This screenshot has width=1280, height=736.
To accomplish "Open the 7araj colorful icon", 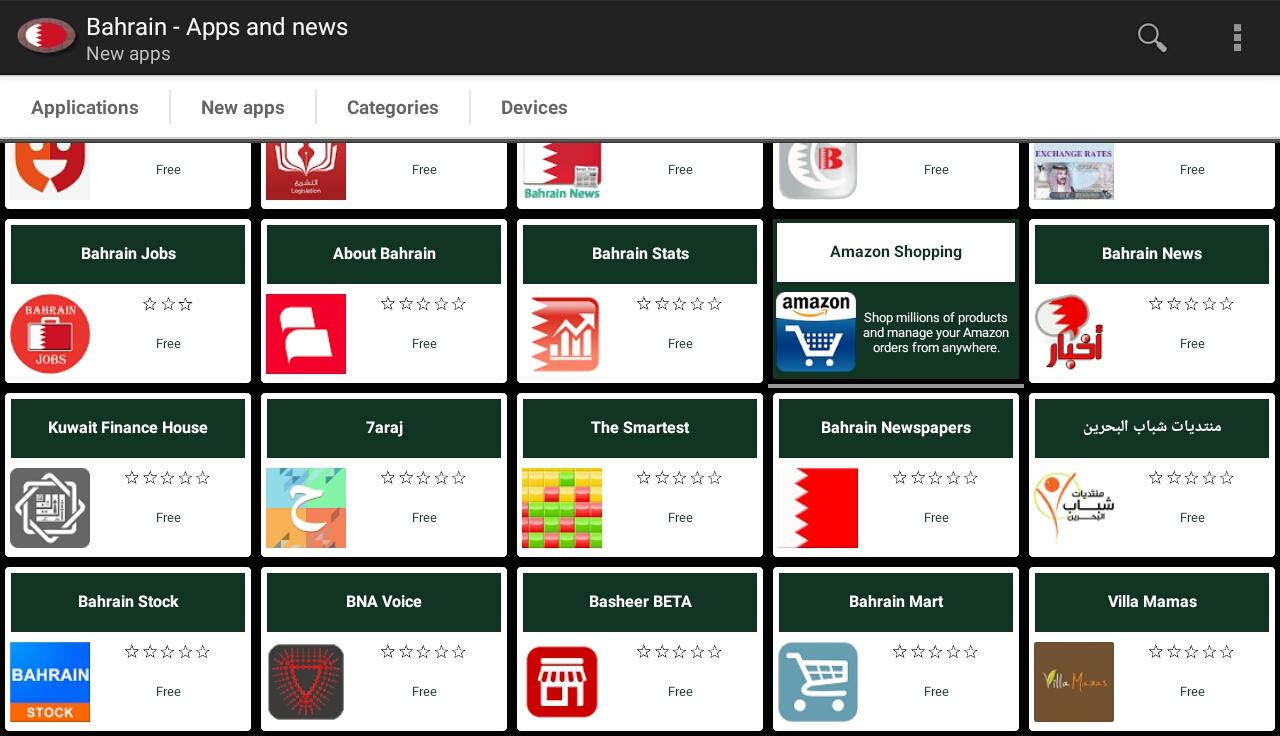I will (x=306, y=508).
